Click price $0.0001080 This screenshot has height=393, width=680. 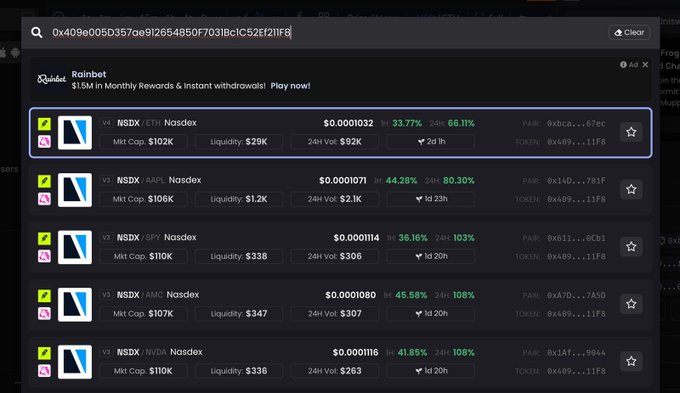(x=350, y=295)
